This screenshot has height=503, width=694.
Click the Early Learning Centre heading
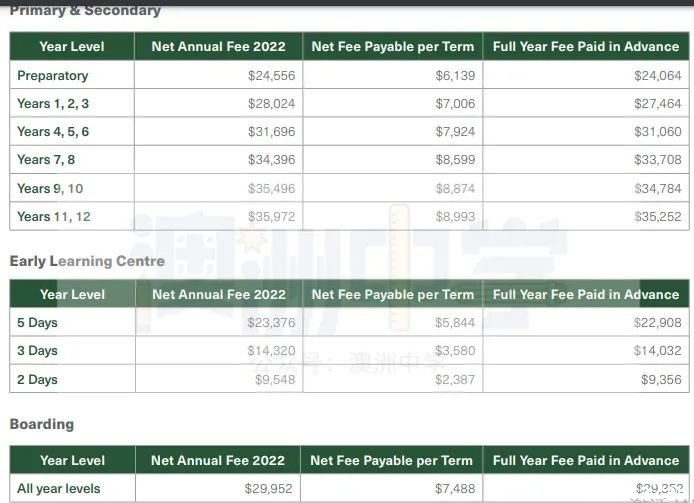coord(87,261)
